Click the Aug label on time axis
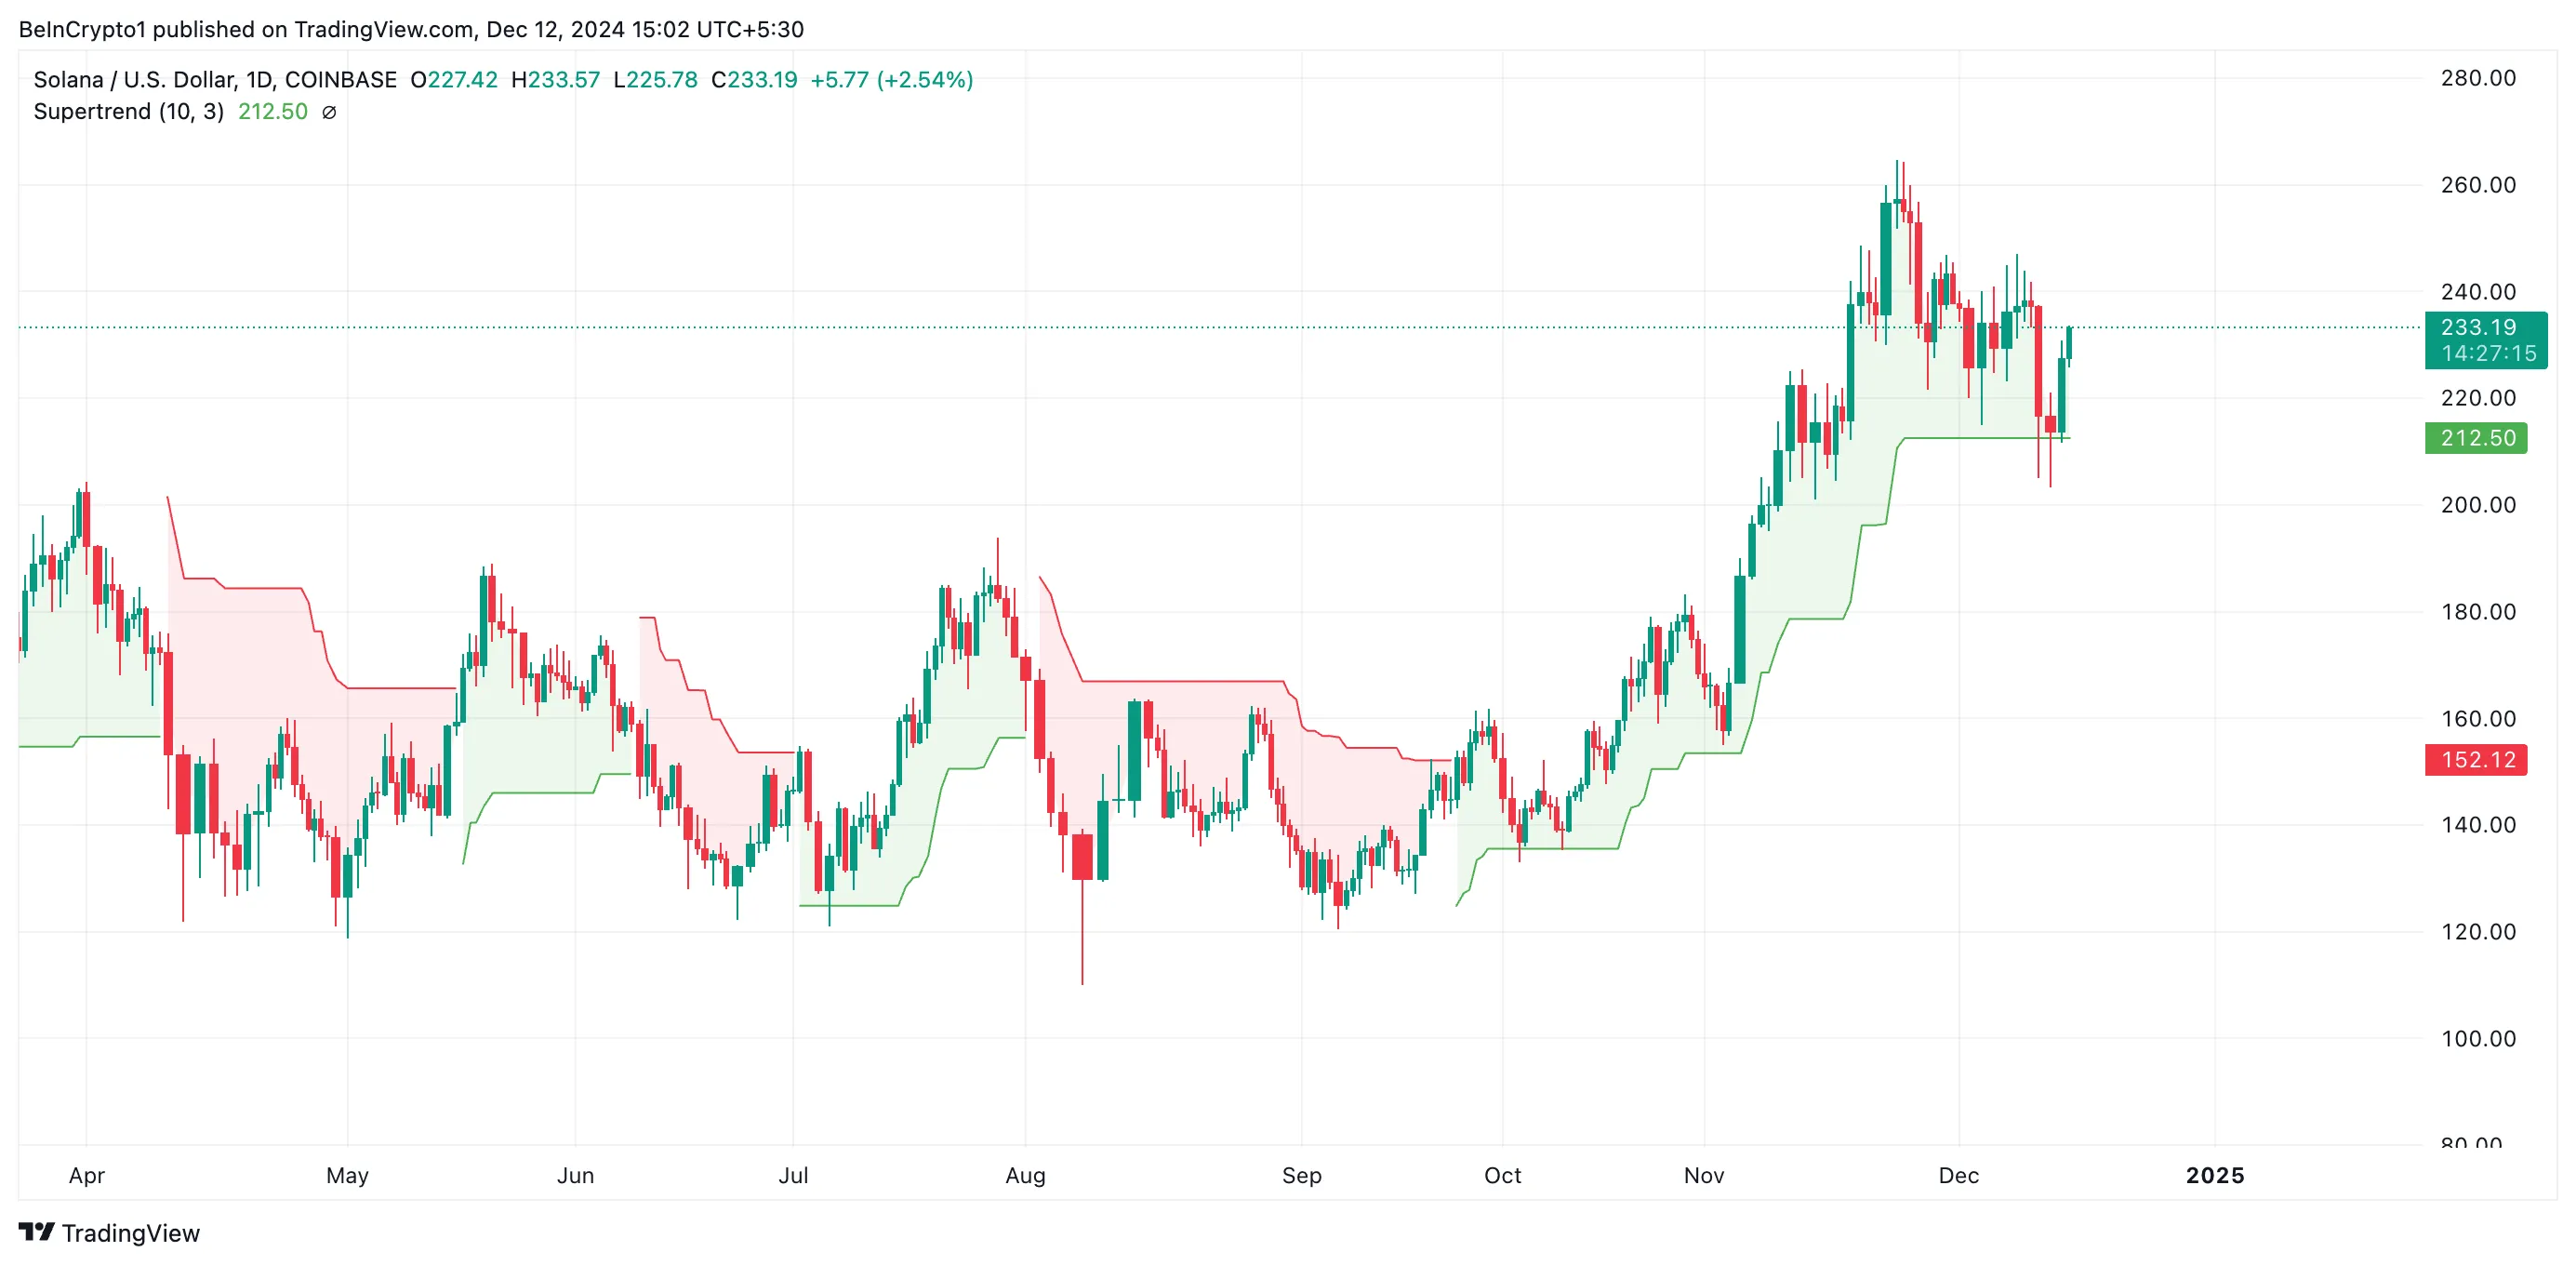 pos(1025,1176)
